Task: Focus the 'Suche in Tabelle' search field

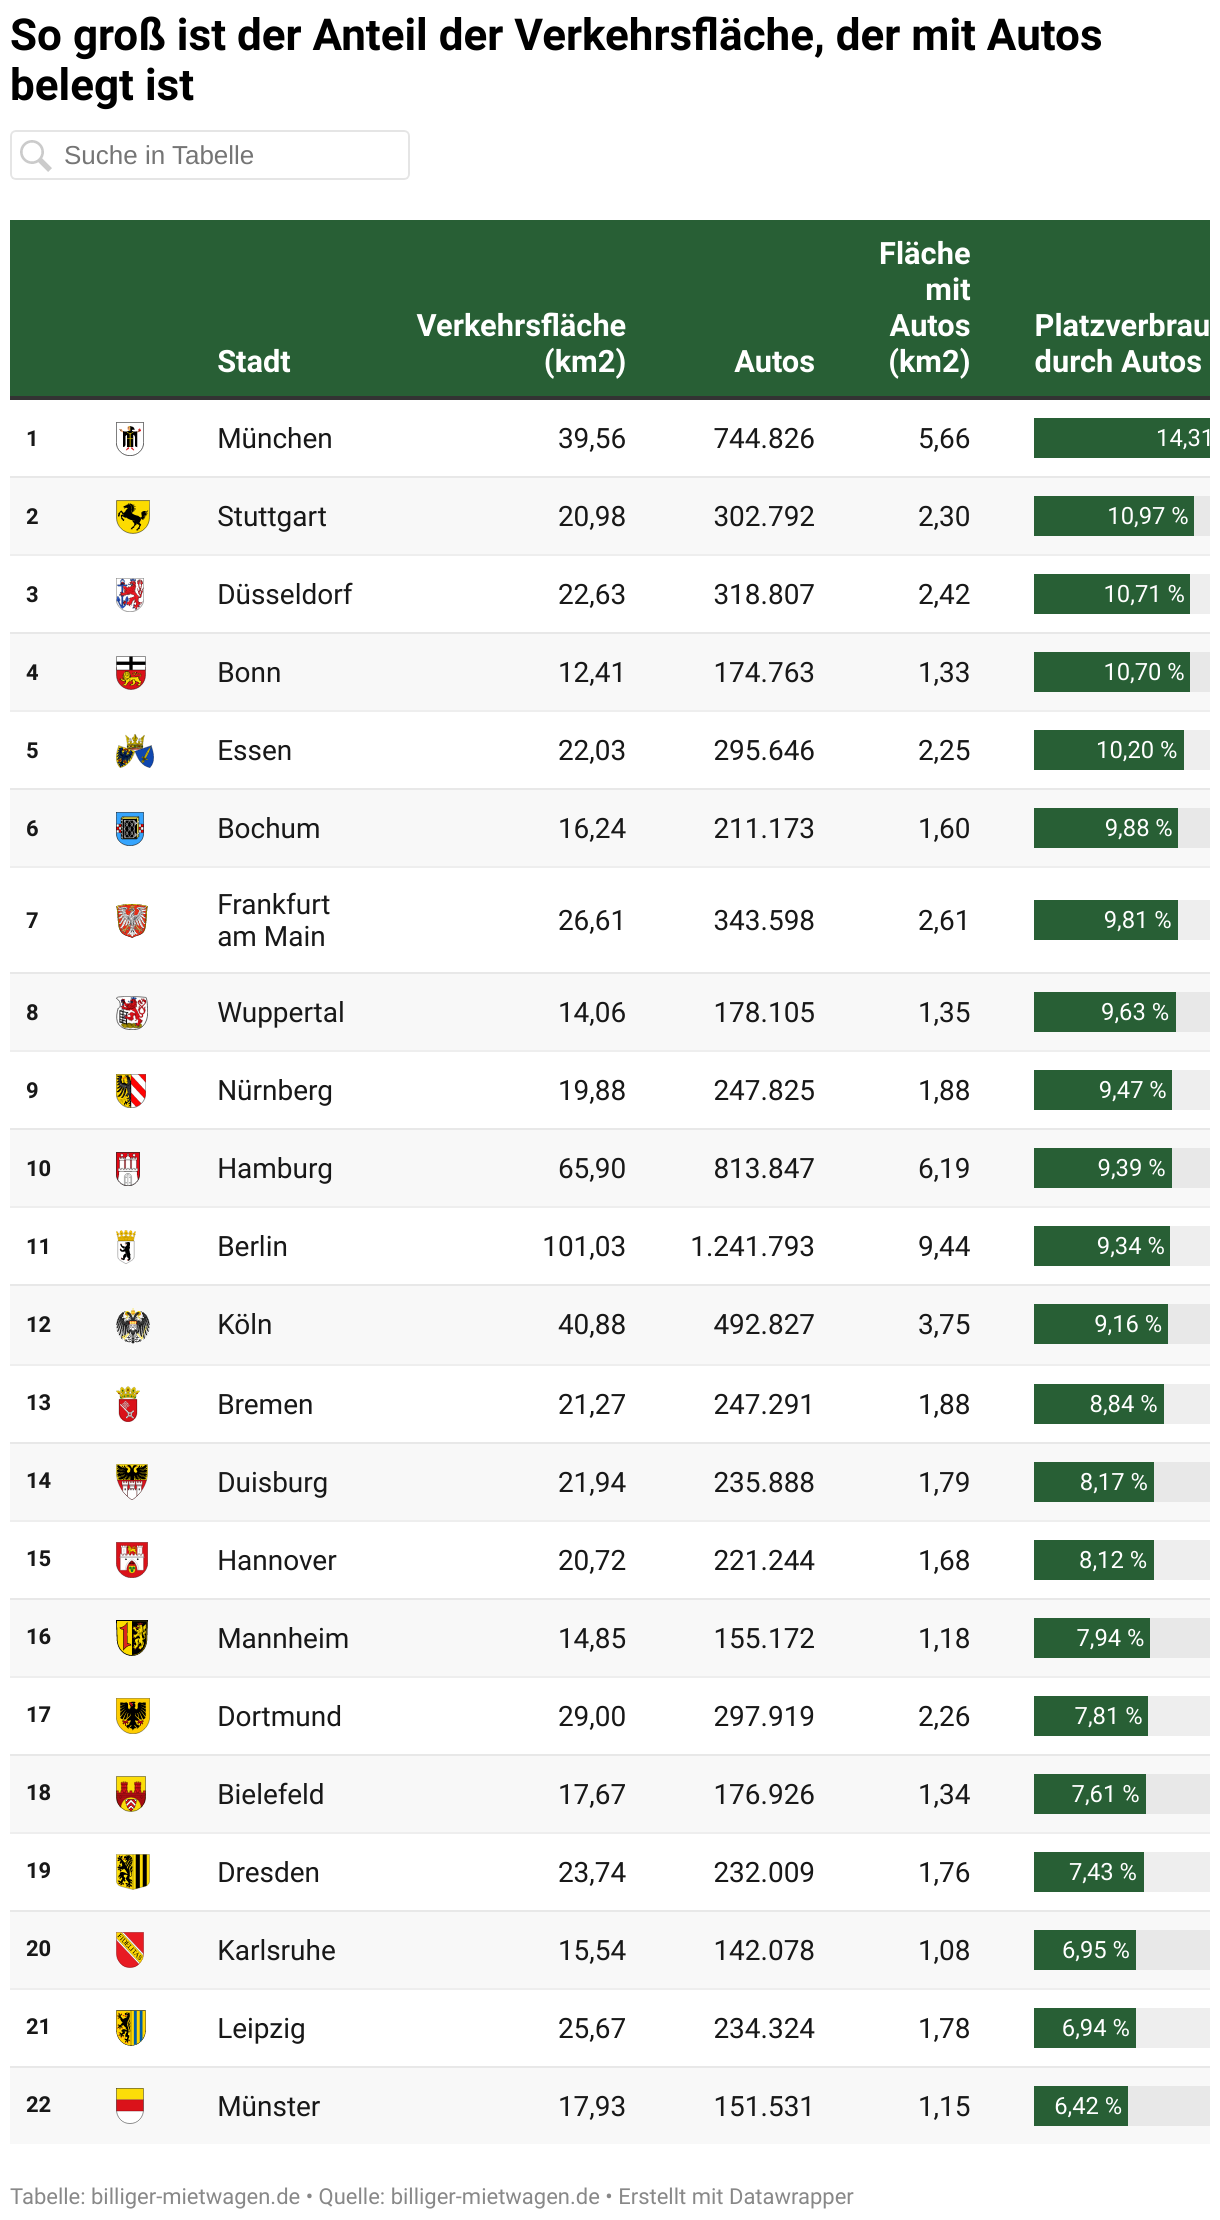Action: point(230,156)
